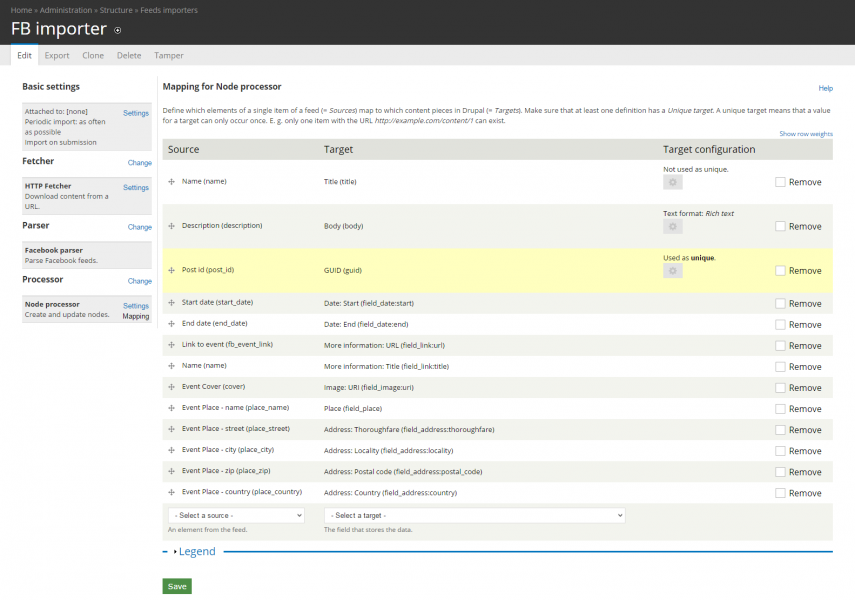This screenshot has height=600, width=855.
Task: Check Remove for Link to event mapping
Action: click(780, 346)
